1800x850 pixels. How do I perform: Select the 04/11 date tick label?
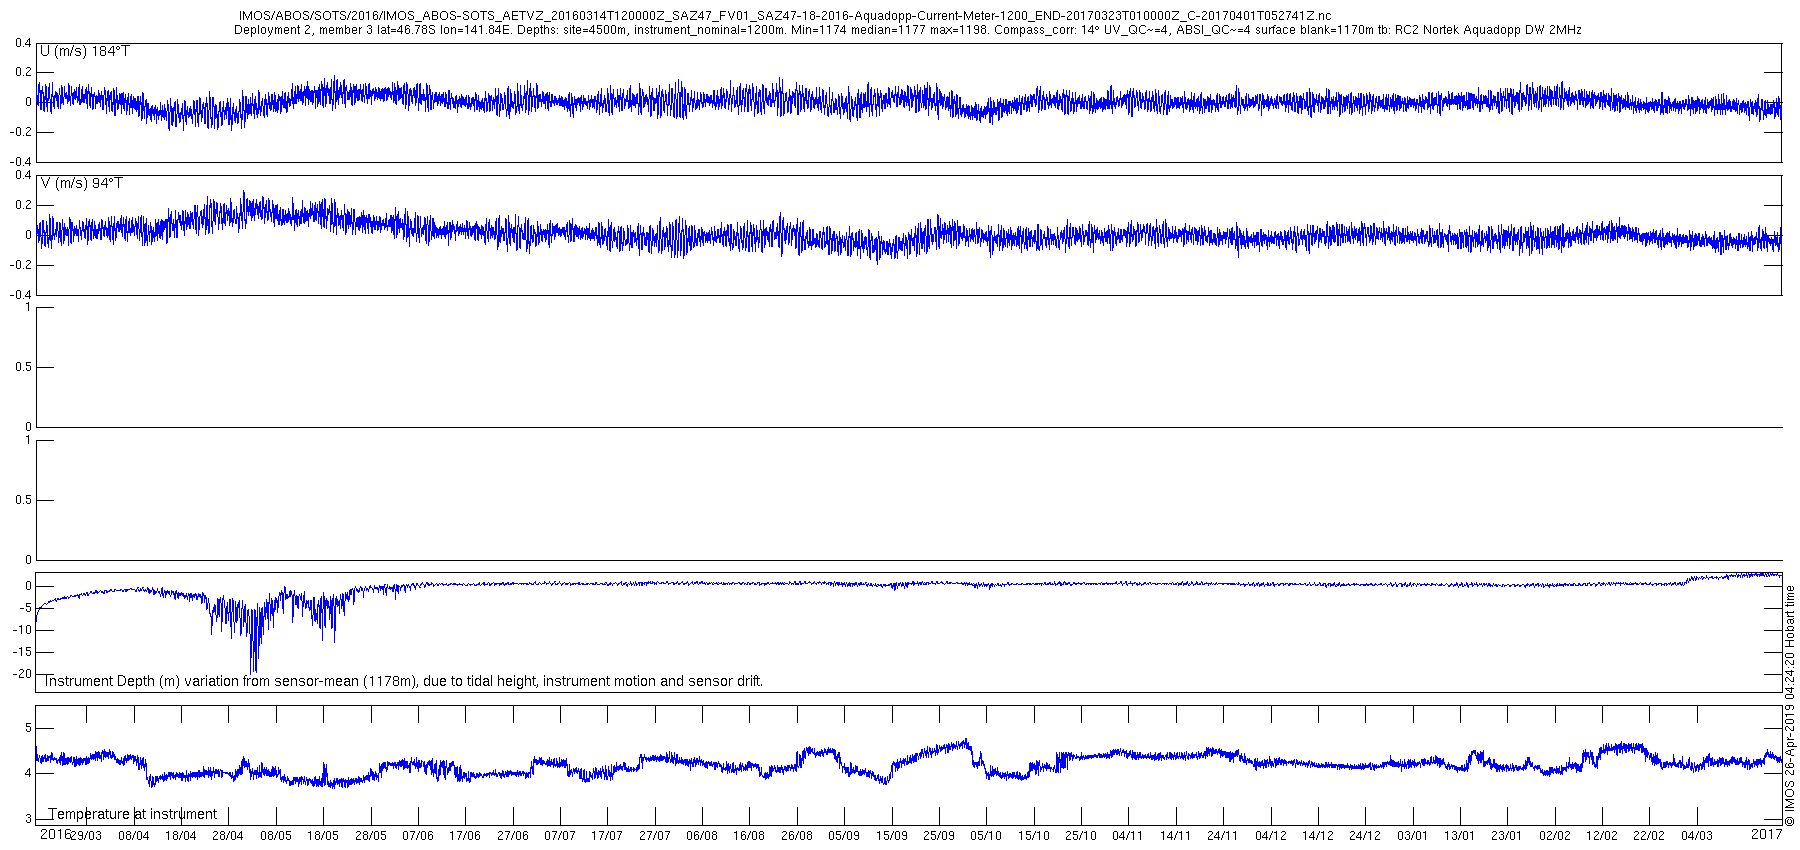(x=1128, y=836)
